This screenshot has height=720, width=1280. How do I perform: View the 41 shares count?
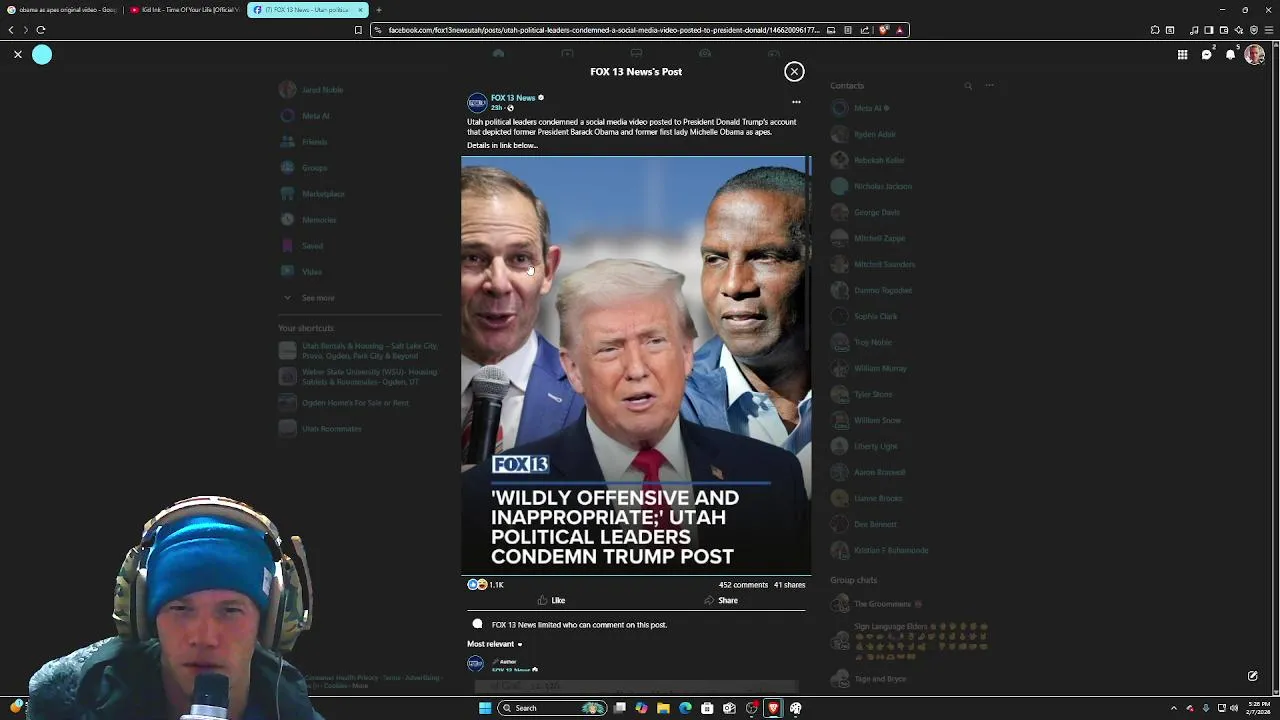(x=789, y=585)
